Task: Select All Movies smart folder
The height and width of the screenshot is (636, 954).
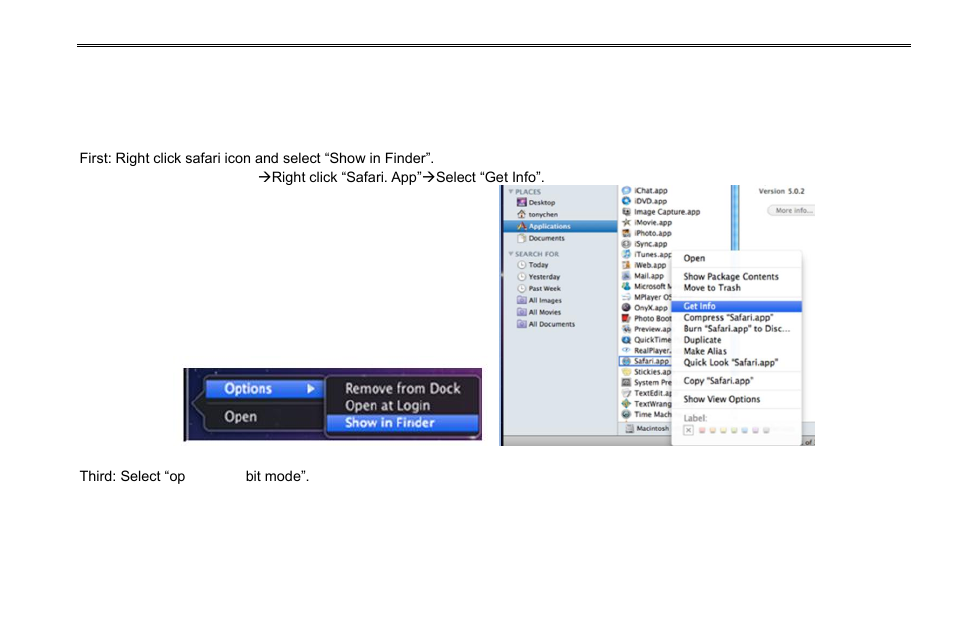Action: [x=545, y=312]
